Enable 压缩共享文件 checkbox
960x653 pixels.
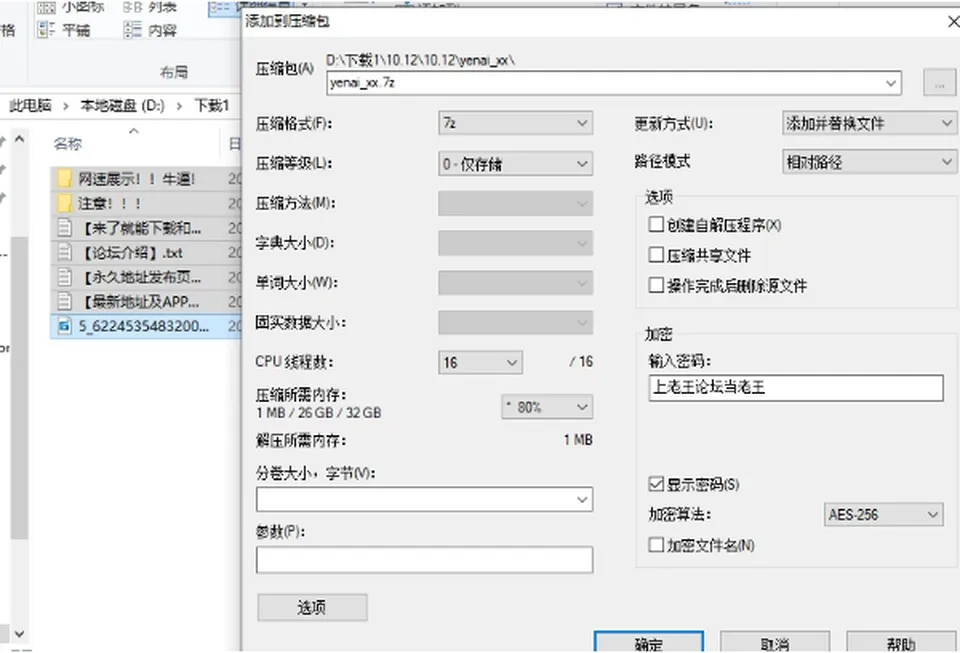(656, 255)
